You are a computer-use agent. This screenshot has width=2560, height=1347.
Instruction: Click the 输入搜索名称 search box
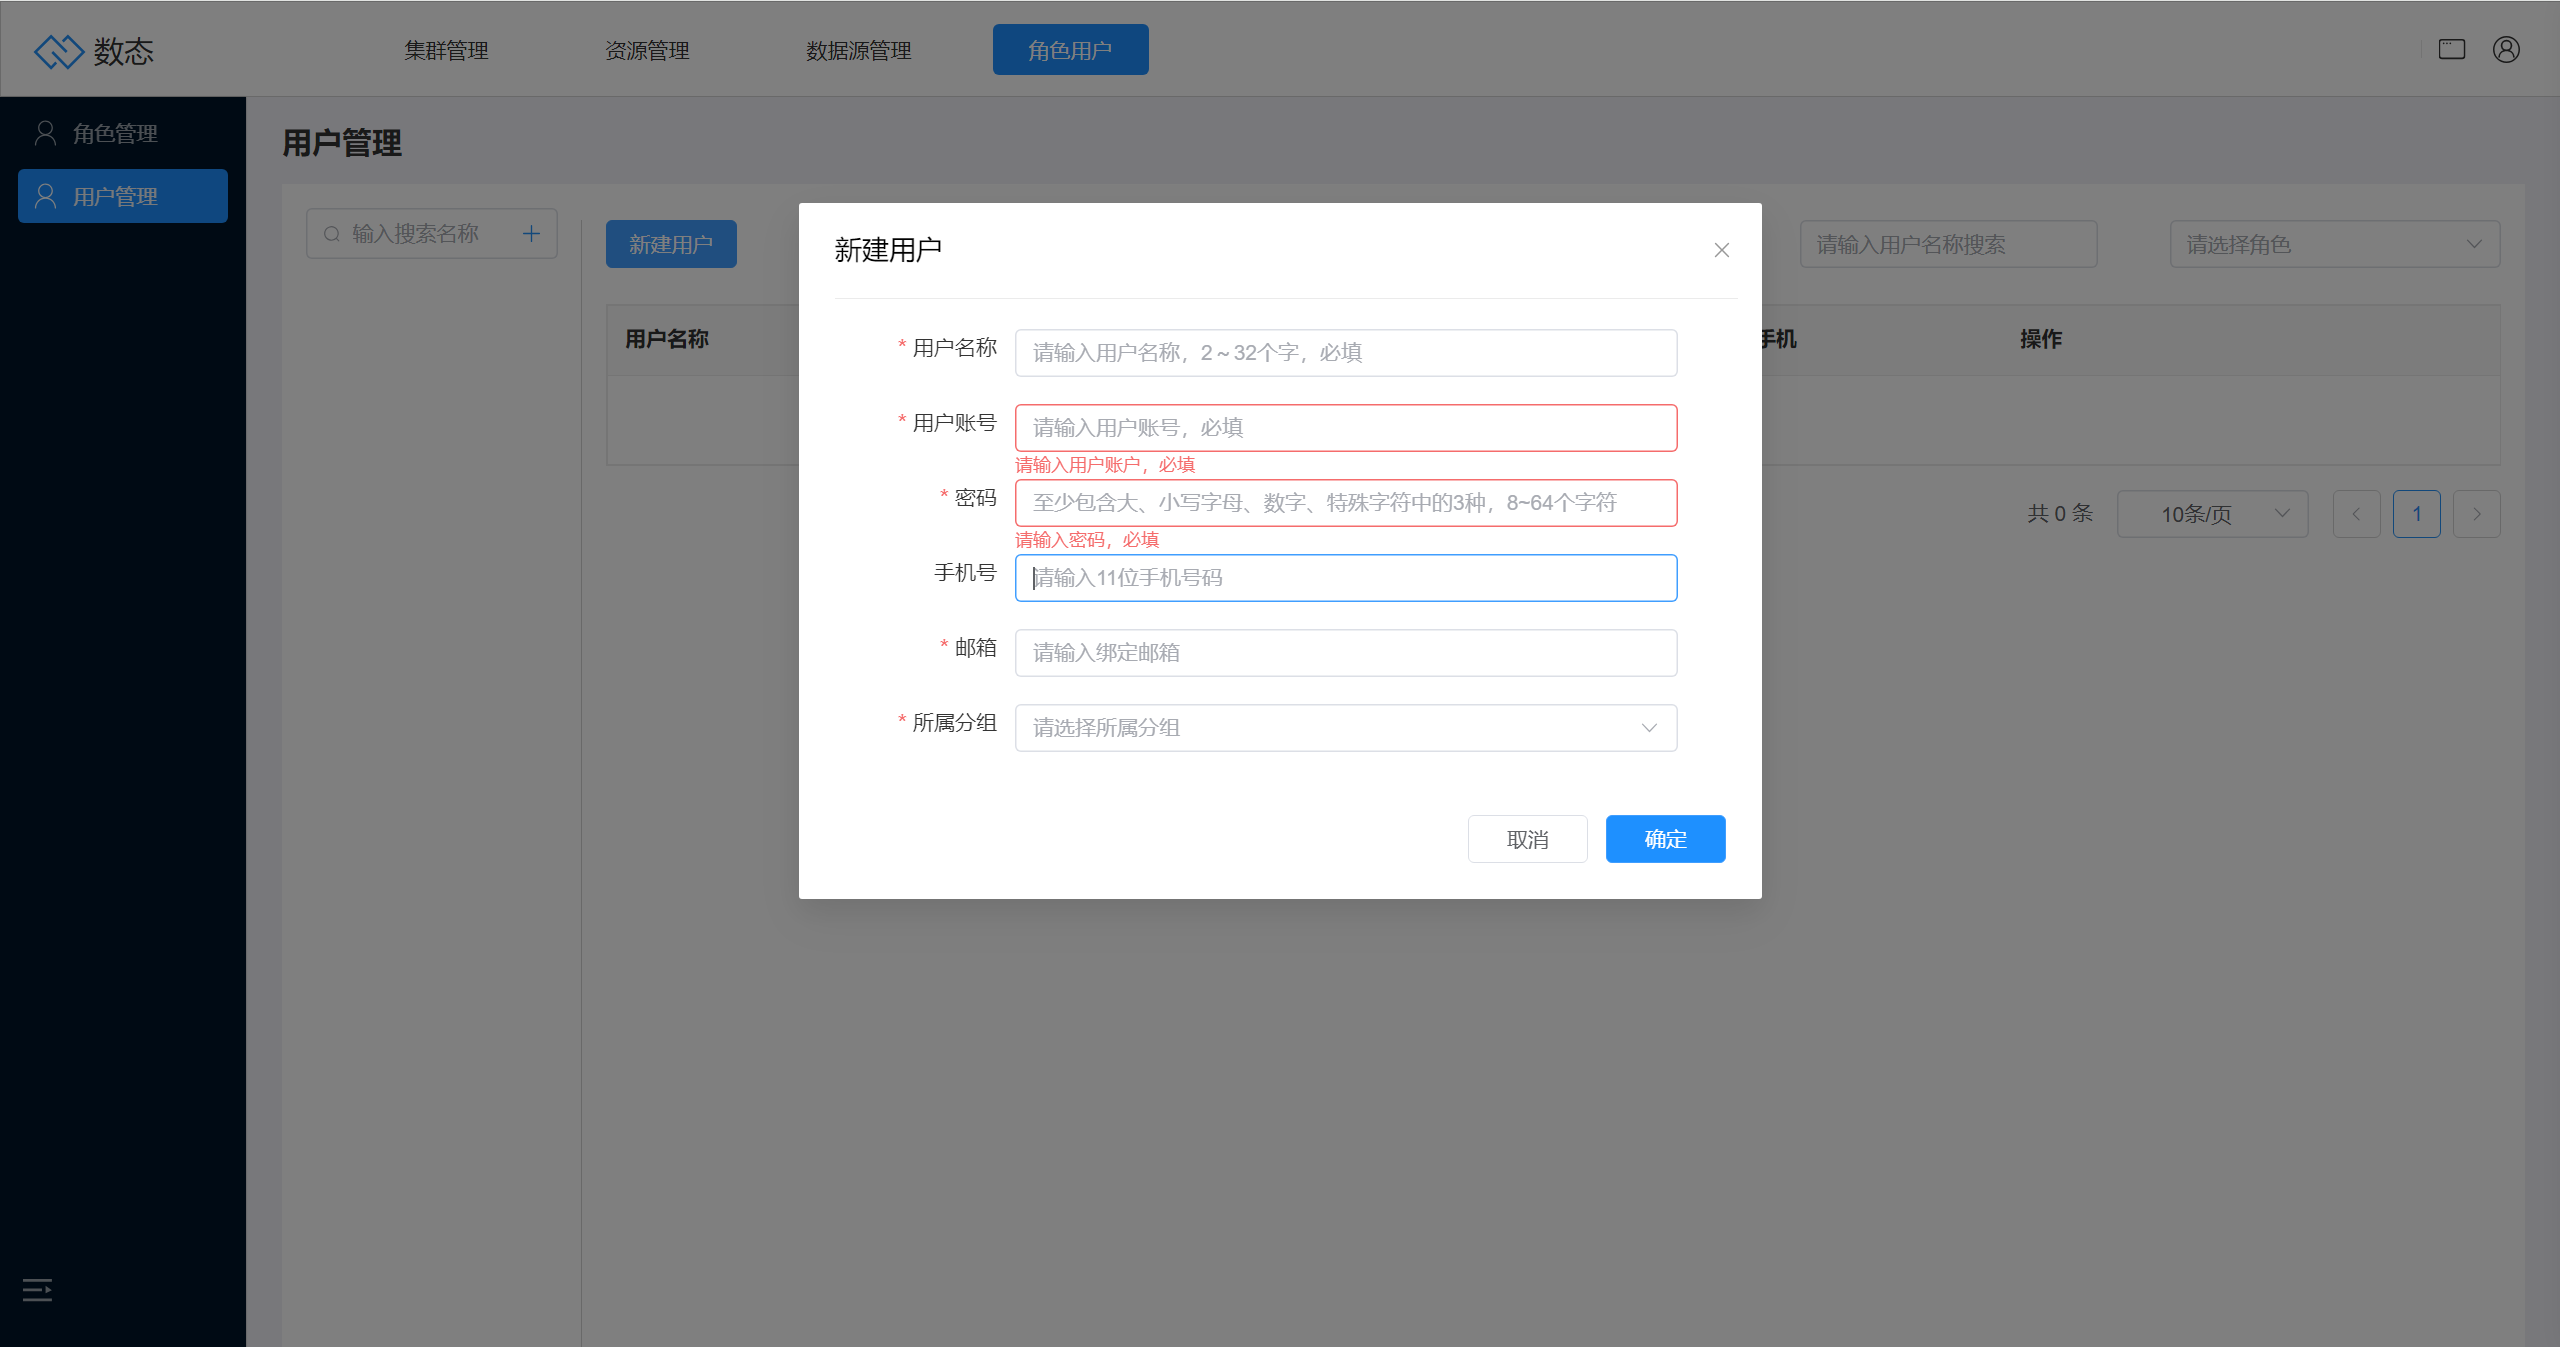click(432, 233)
